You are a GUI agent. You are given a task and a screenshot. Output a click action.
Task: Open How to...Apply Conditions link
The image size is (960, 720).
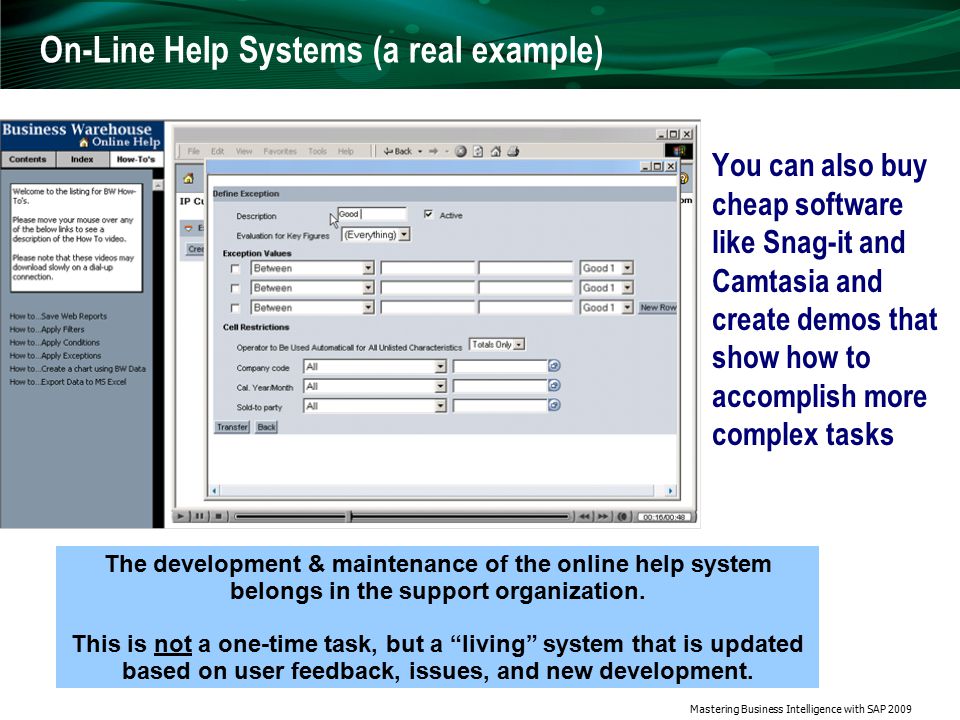[54, 342]
